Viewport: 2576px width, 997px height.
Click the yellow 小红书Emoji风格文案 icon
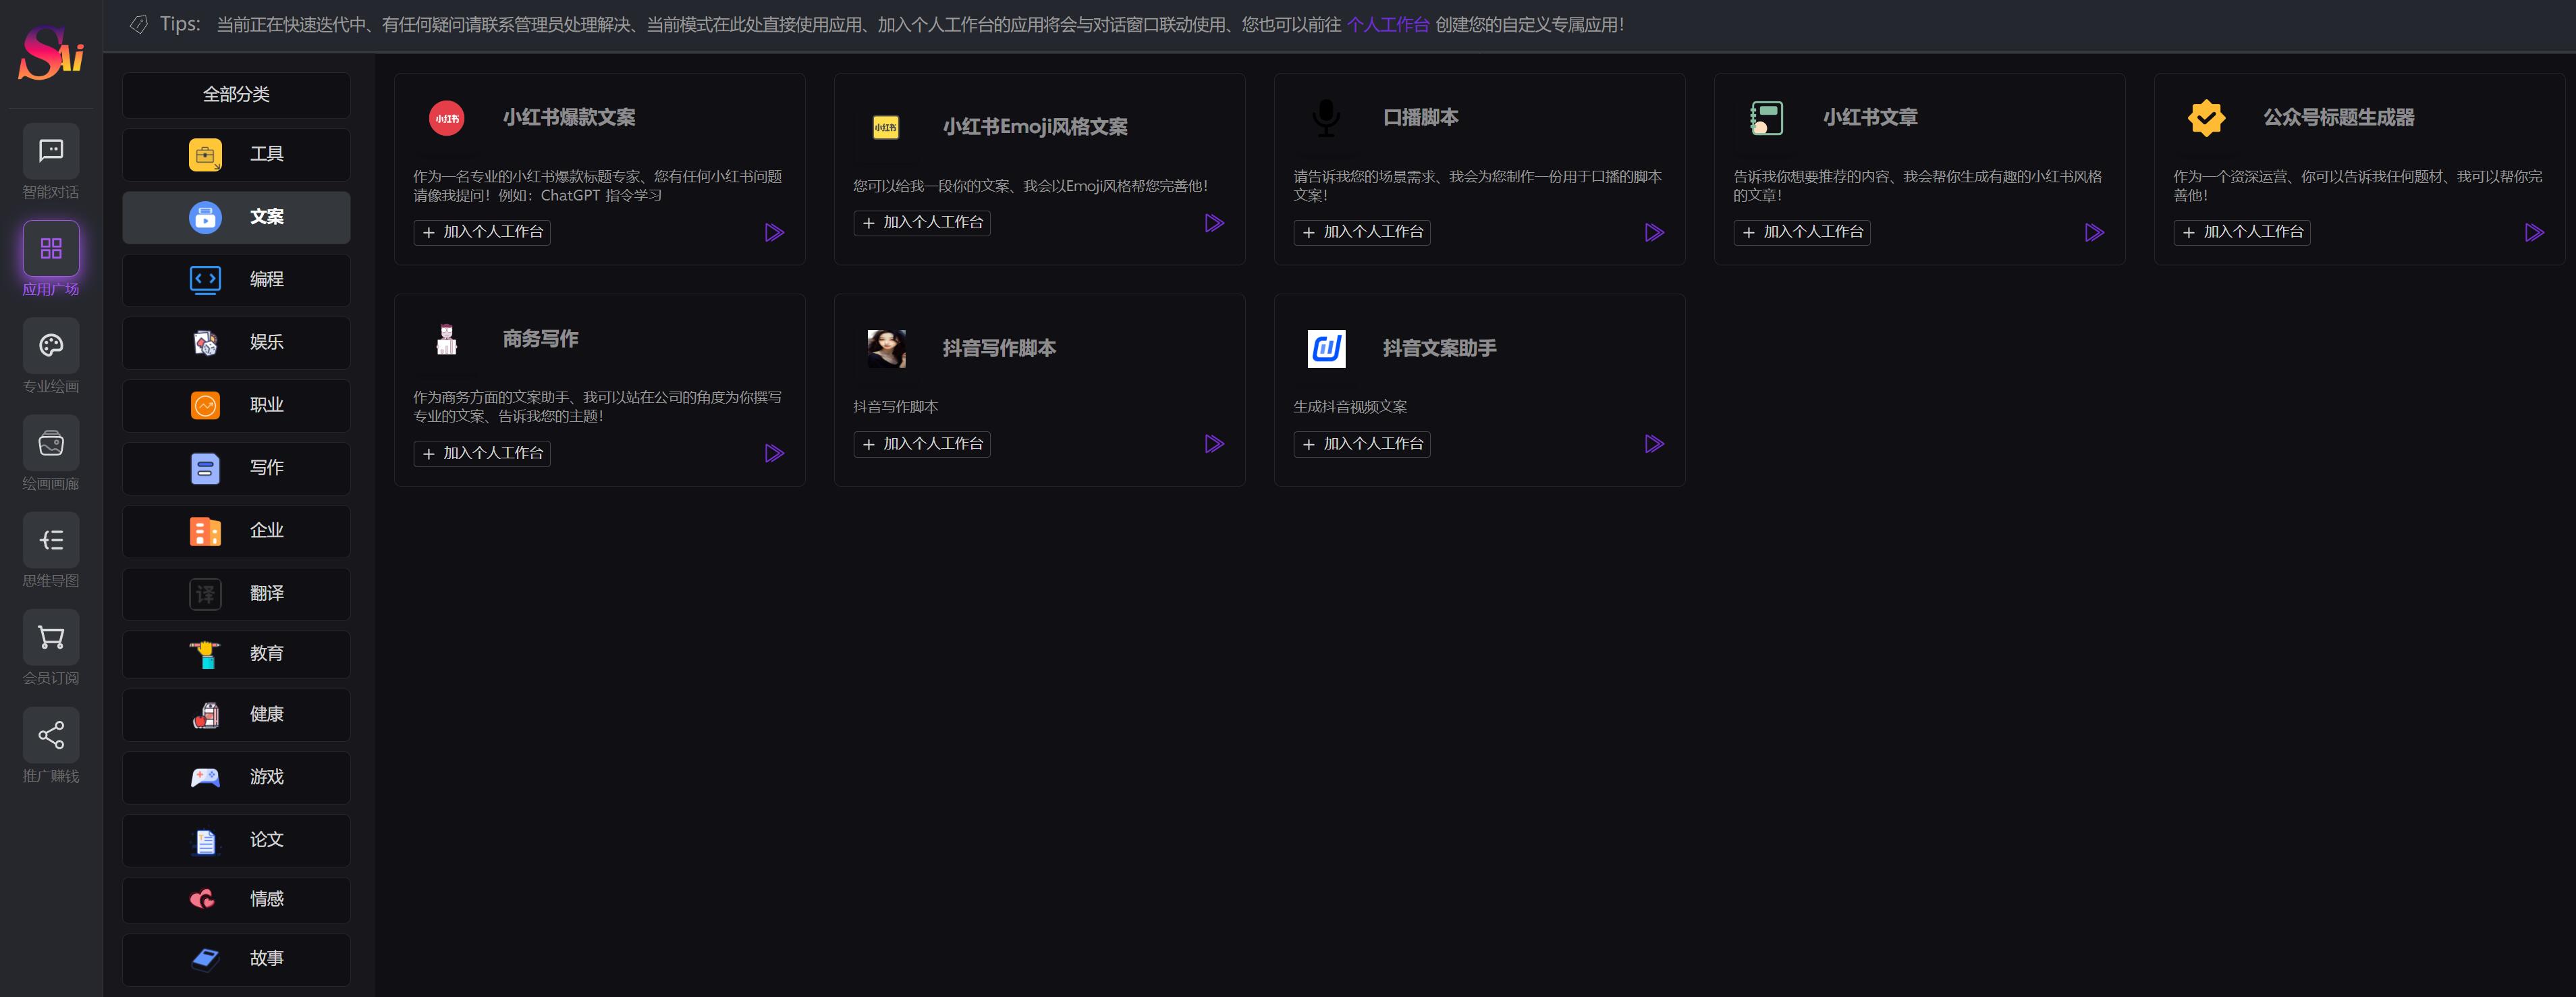tap(886, 128)
